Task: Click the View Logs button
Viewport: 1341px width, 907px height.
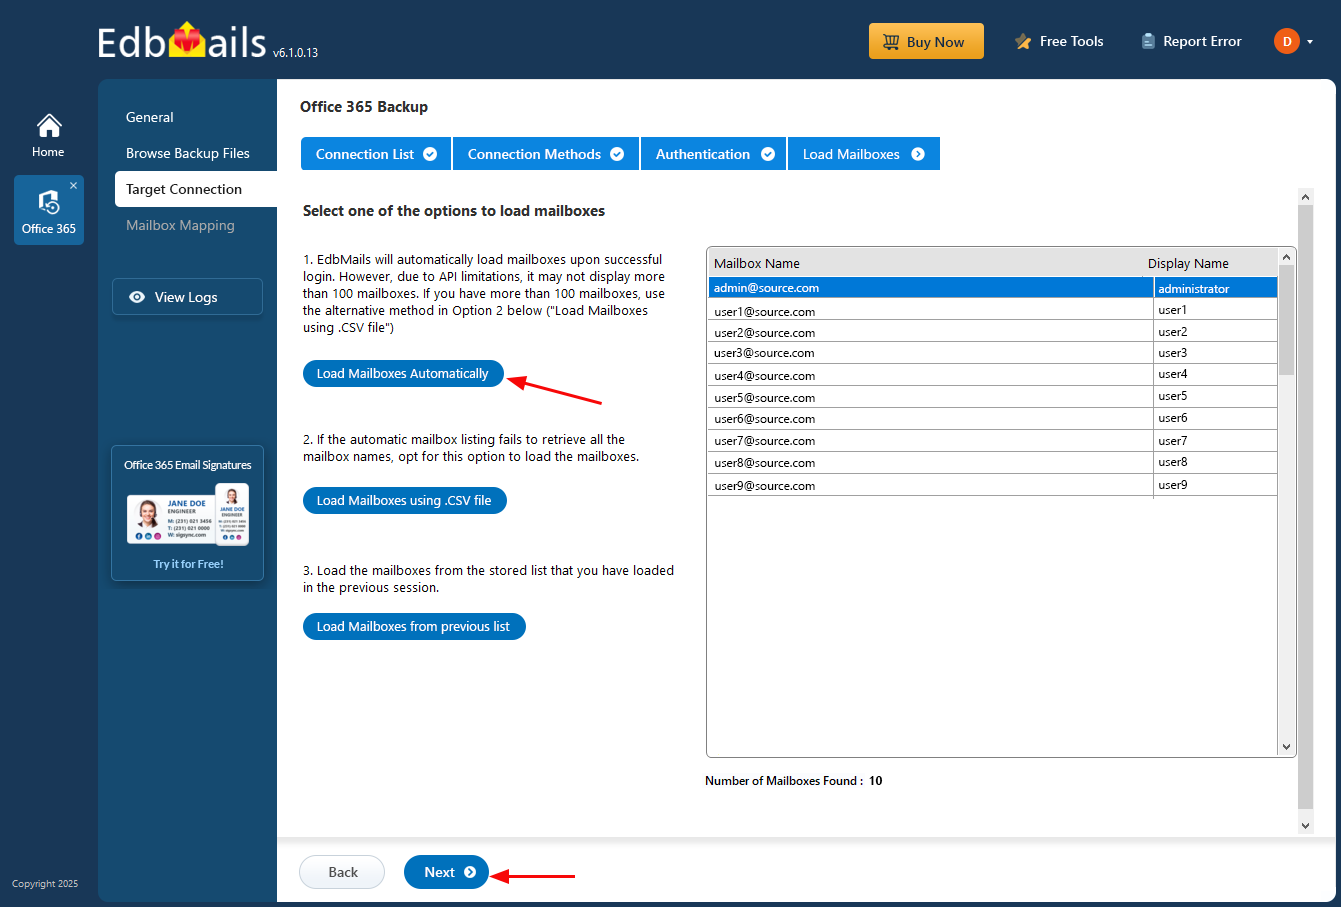Action: point(187,297)
